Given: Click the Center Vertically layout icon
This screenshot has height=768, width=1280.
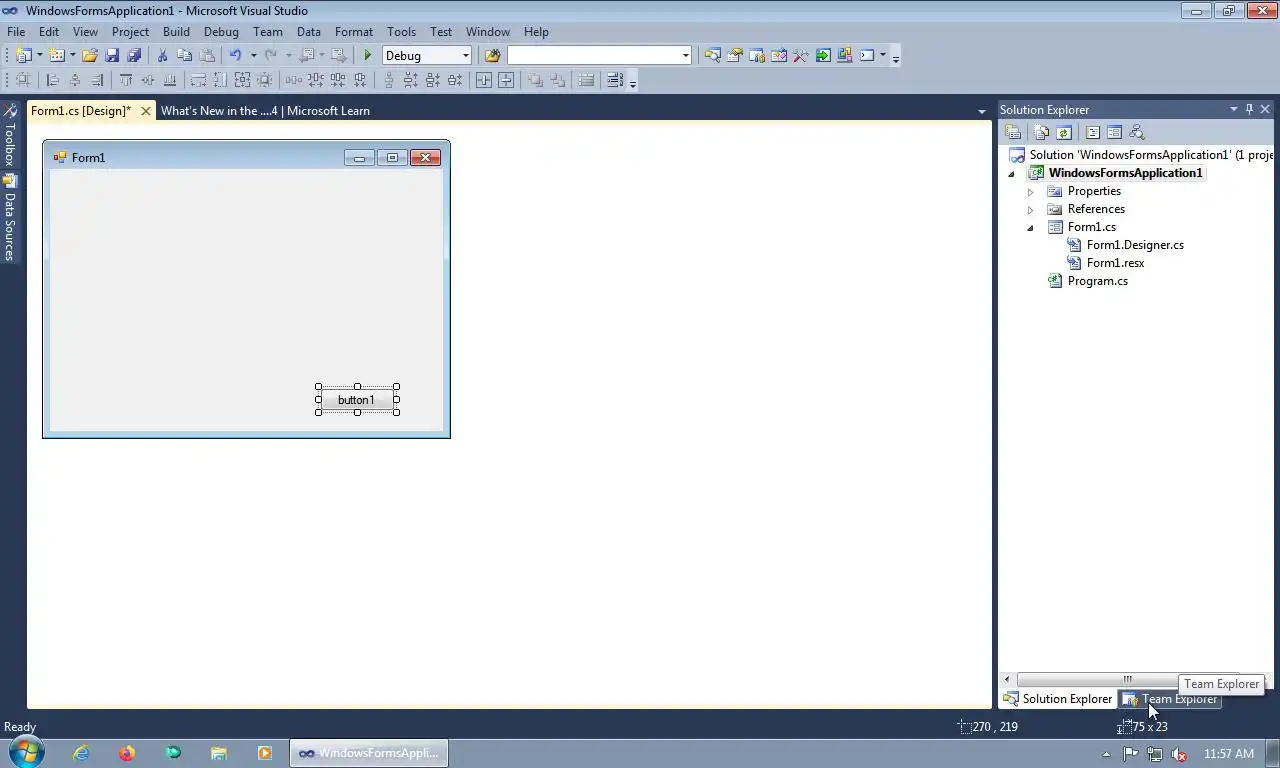Looking at the screenshot, I should (506, 80).
